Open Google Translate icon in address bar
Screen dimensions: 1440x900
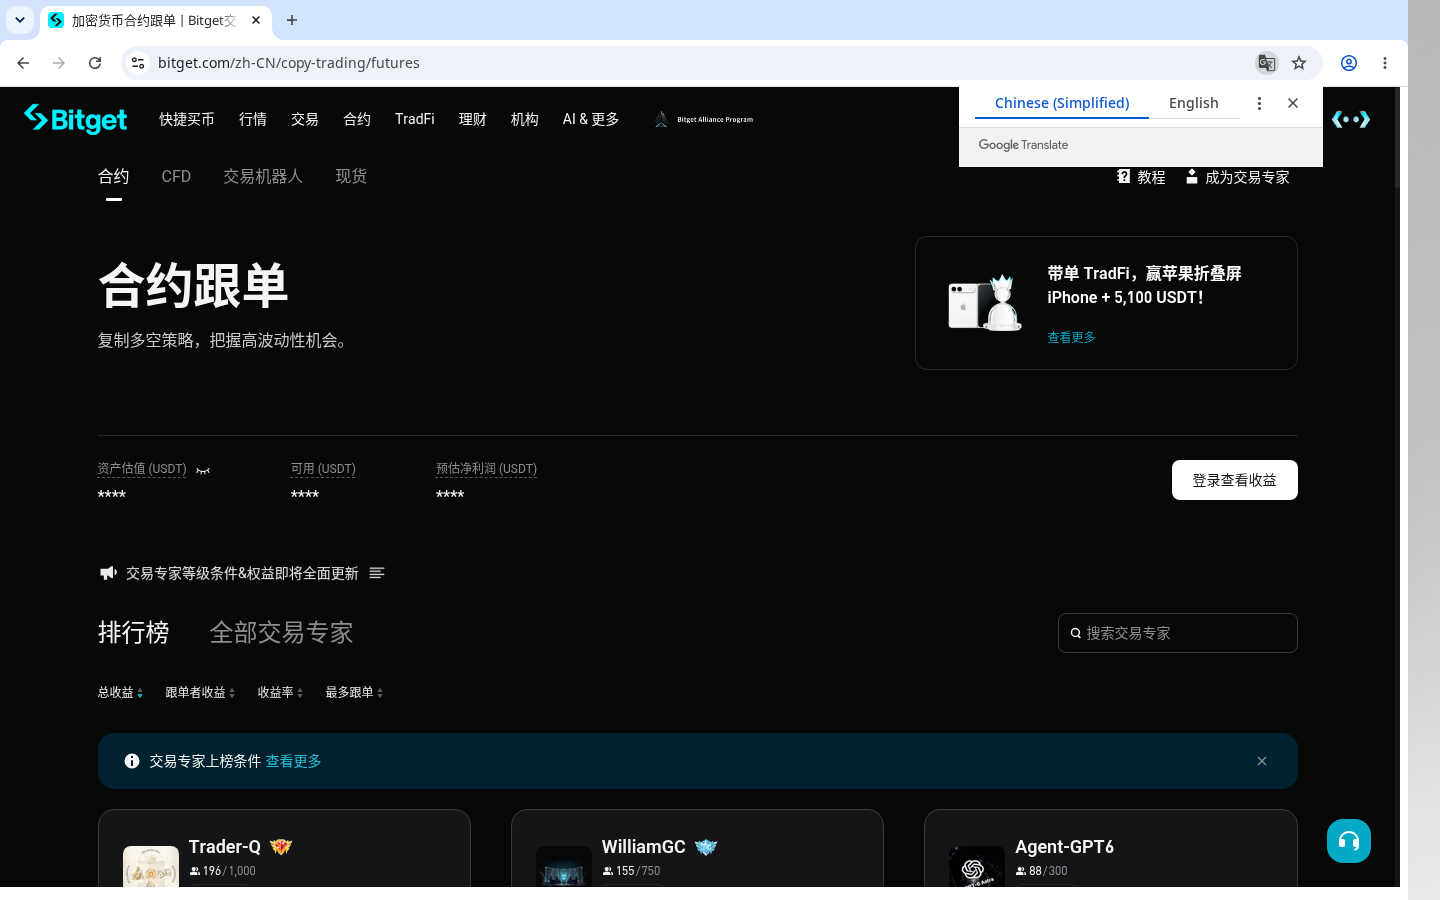(x=1266, y=63)
